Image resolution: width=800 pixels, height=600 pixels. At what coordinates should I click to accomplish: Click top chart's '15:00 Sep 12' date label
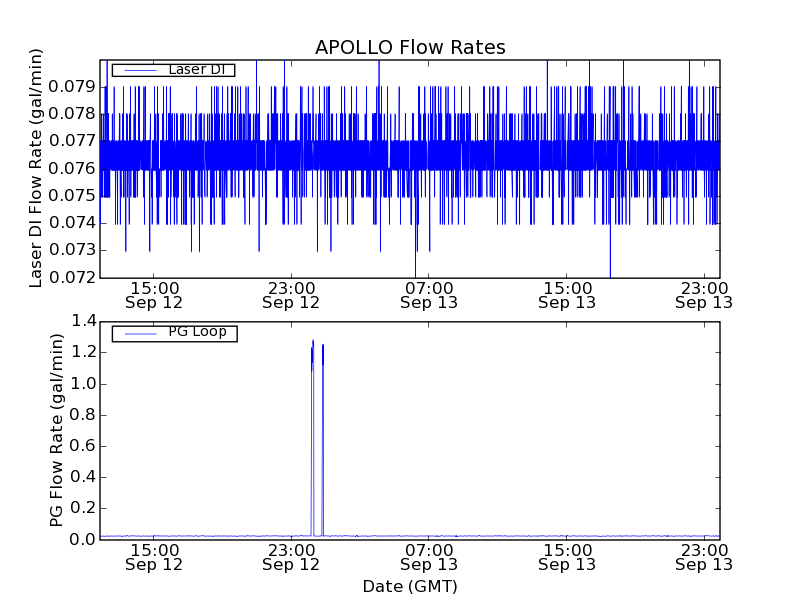click(154, 296)
